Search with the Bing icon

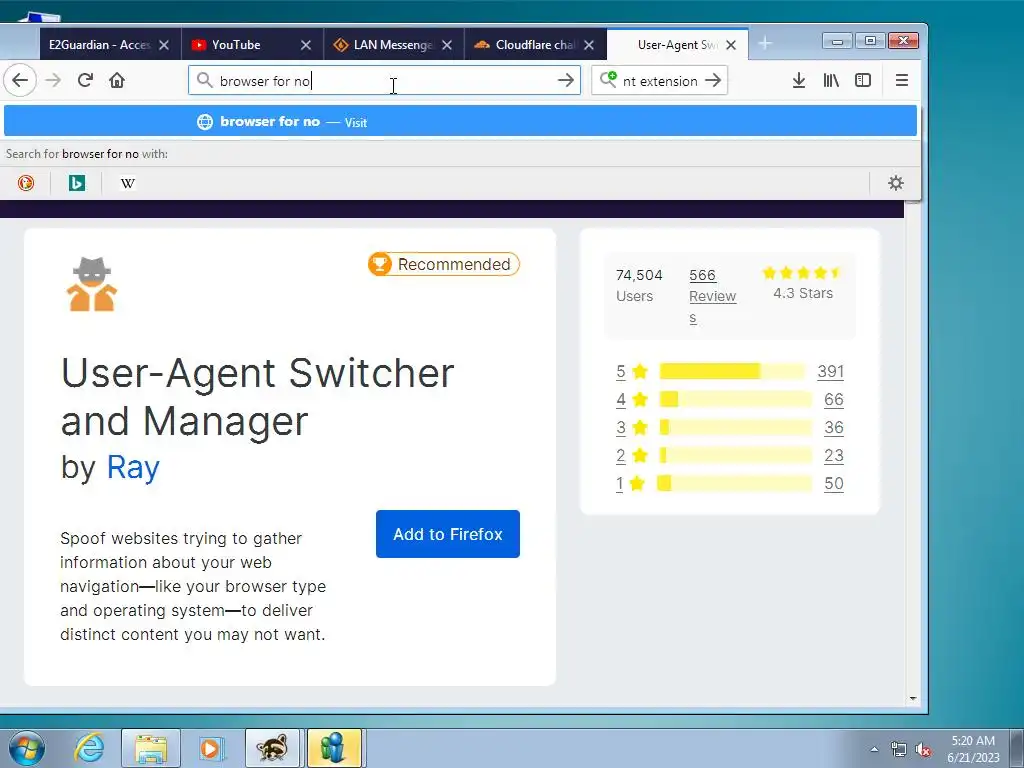[77, 183]
